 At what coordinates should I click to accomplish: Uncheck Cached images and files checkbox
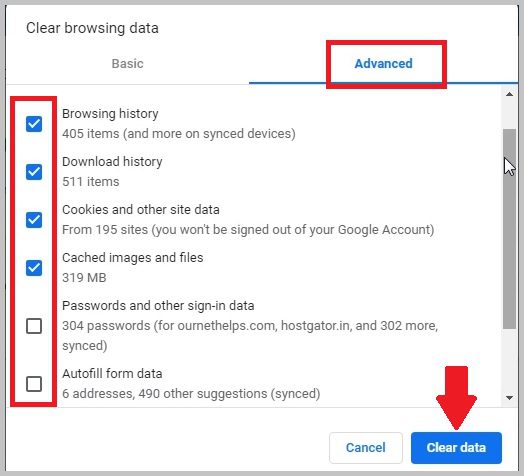pos(34,268)
